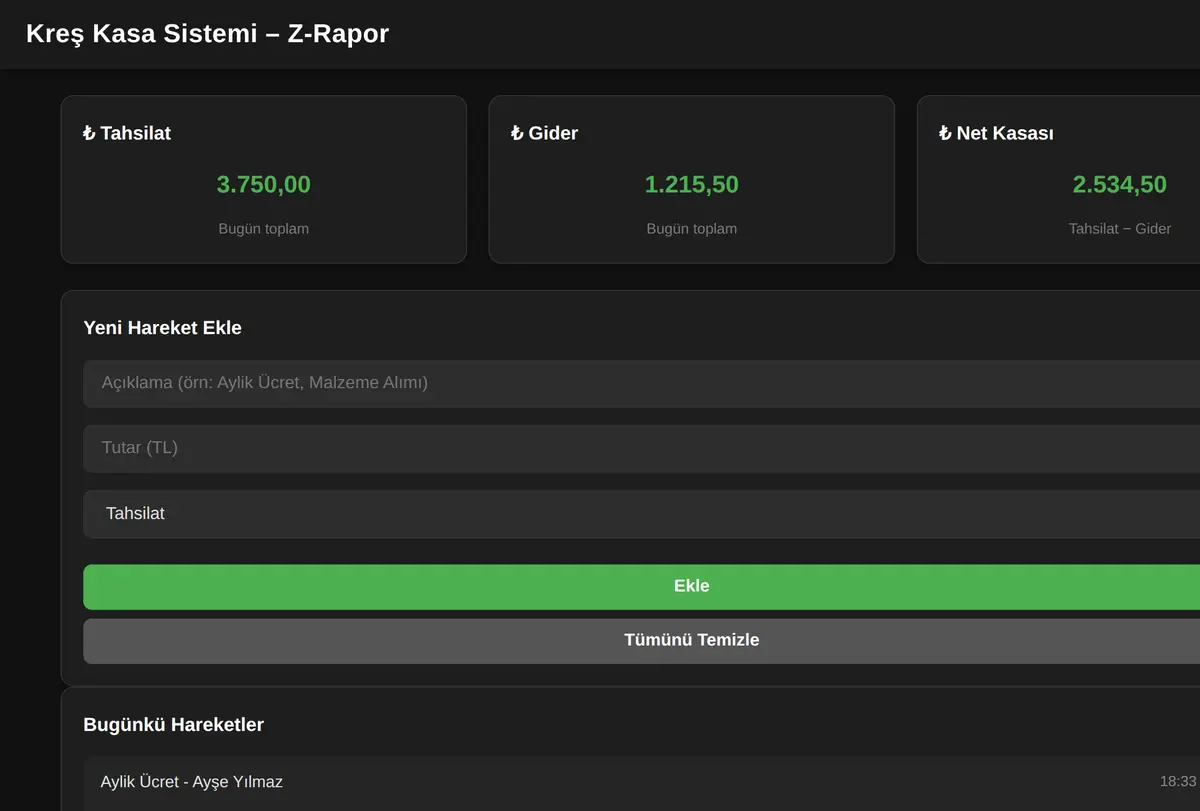Click the 18:33 timestamp
1200x811 pixels.
click(x=1178, y=781)
